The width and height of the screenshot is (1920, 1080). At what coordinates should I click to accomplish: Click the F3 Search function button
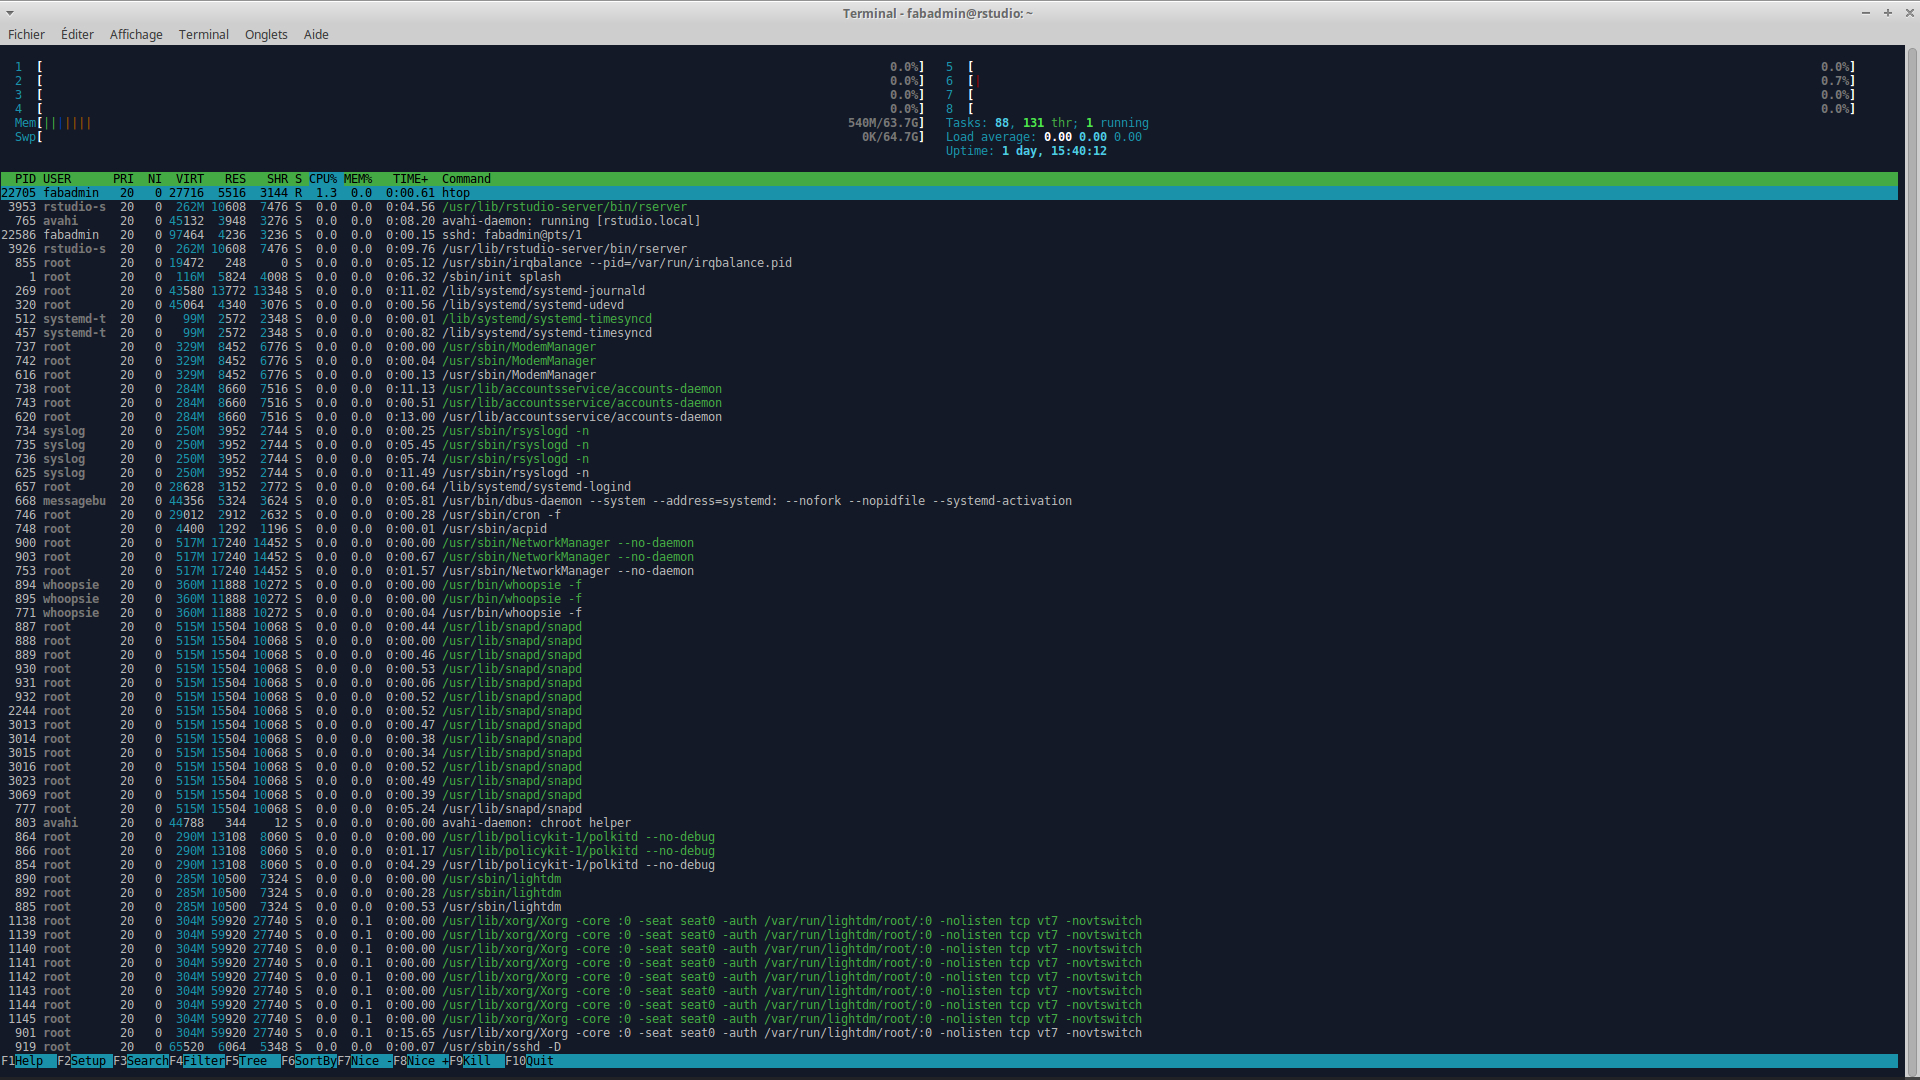147,1061
